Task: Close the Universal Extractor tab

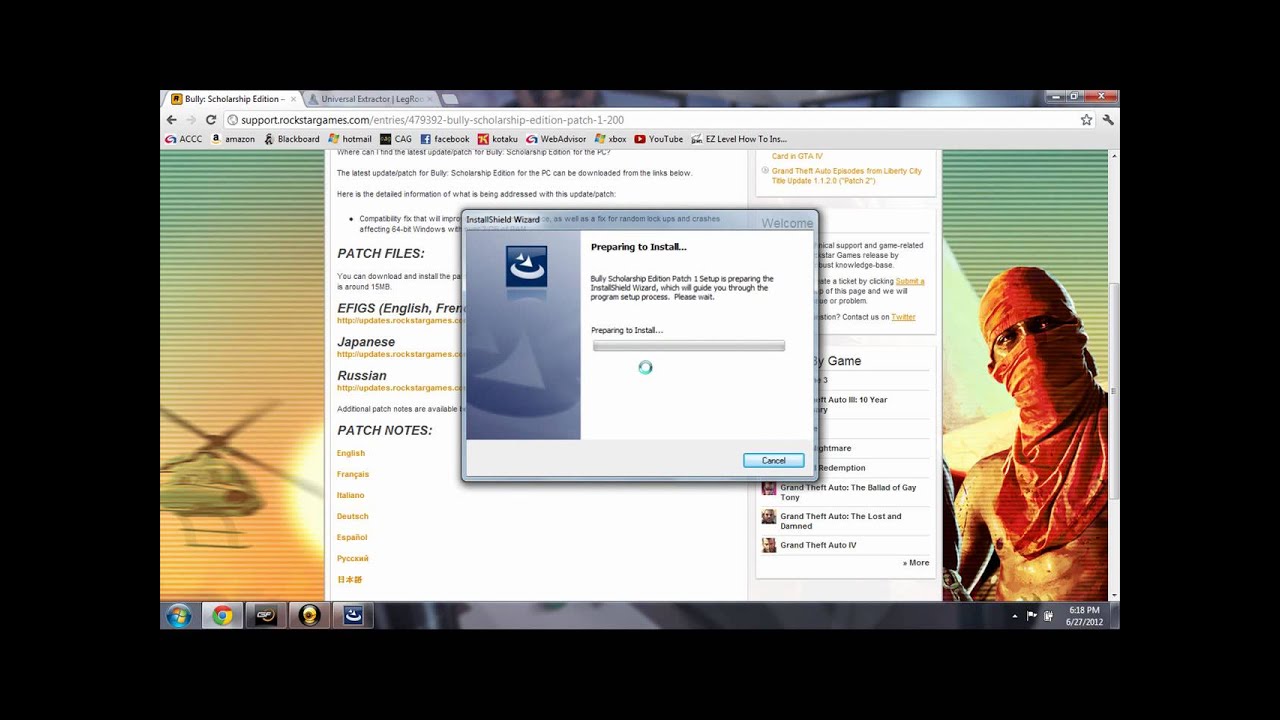Action: [x=430, y=99]
